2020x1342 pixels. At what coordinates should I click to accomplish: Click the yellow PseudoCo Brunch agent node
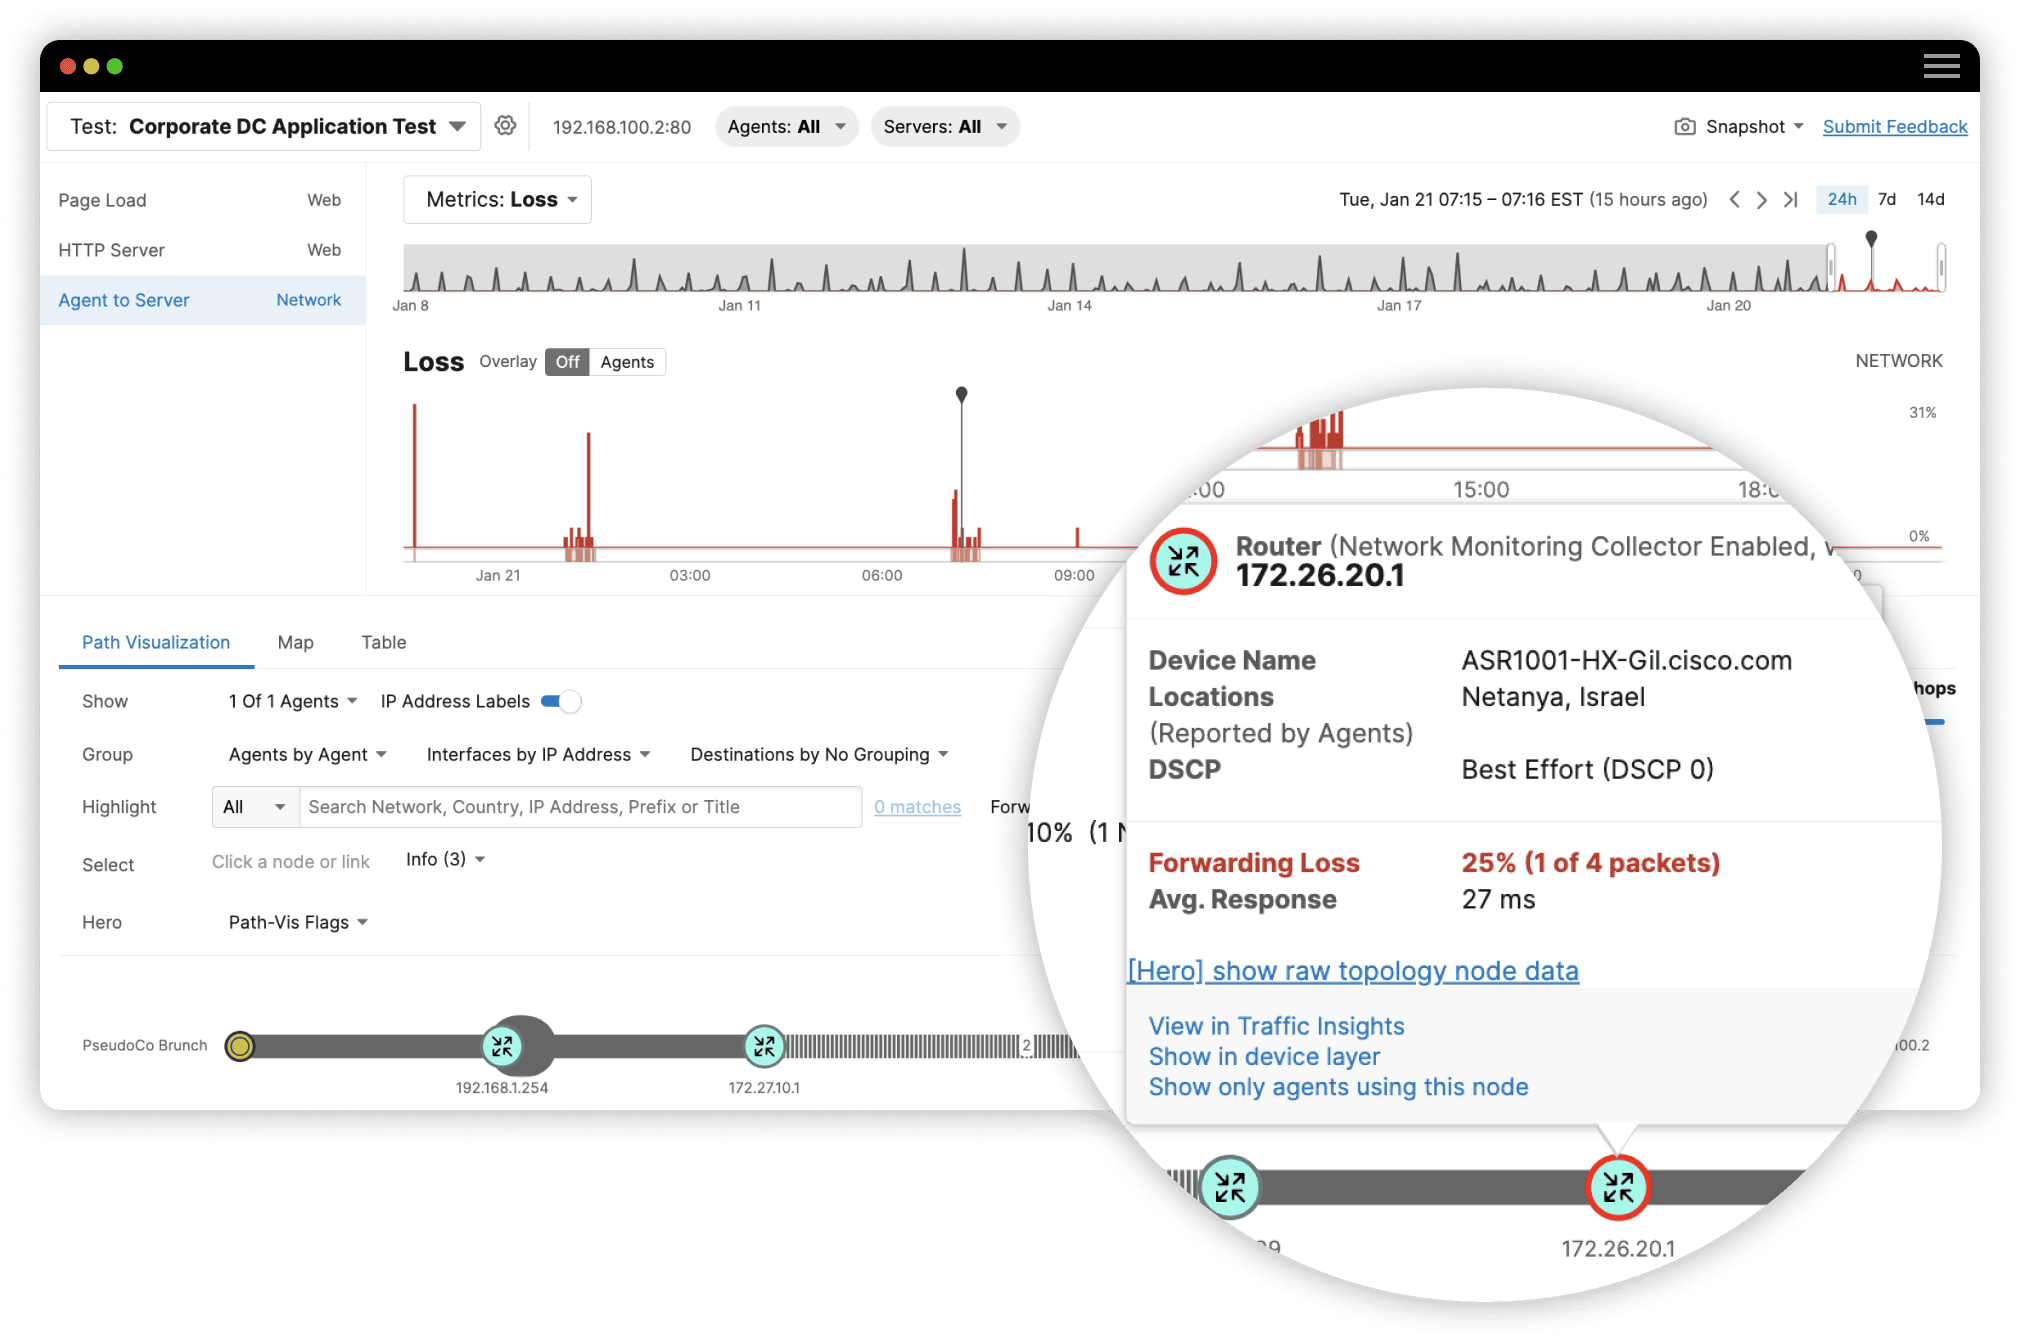(x=240, y=1045)
